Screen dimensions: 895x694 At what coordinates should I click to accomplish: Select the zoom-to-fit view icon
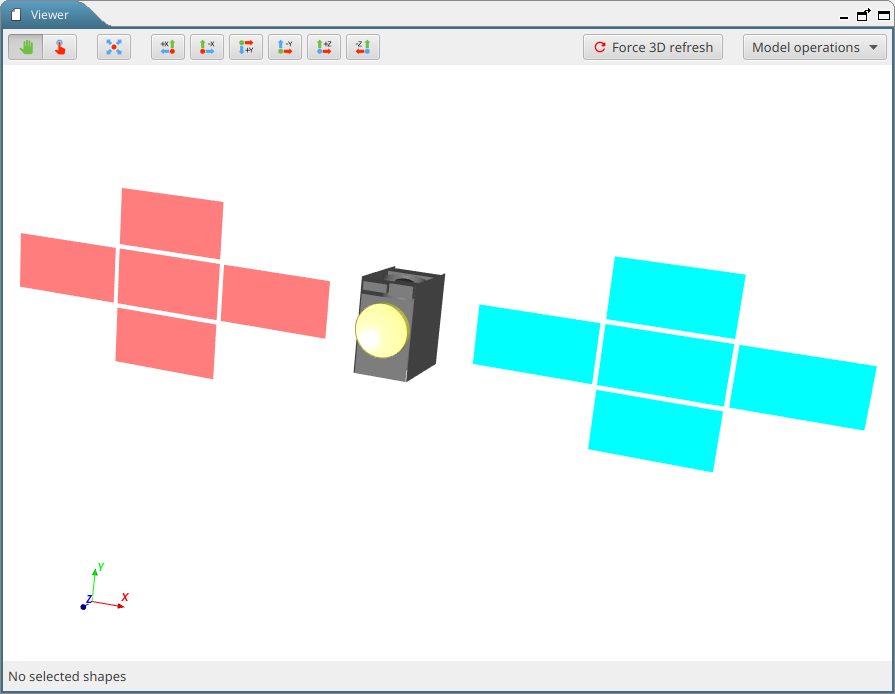(113, 46)
